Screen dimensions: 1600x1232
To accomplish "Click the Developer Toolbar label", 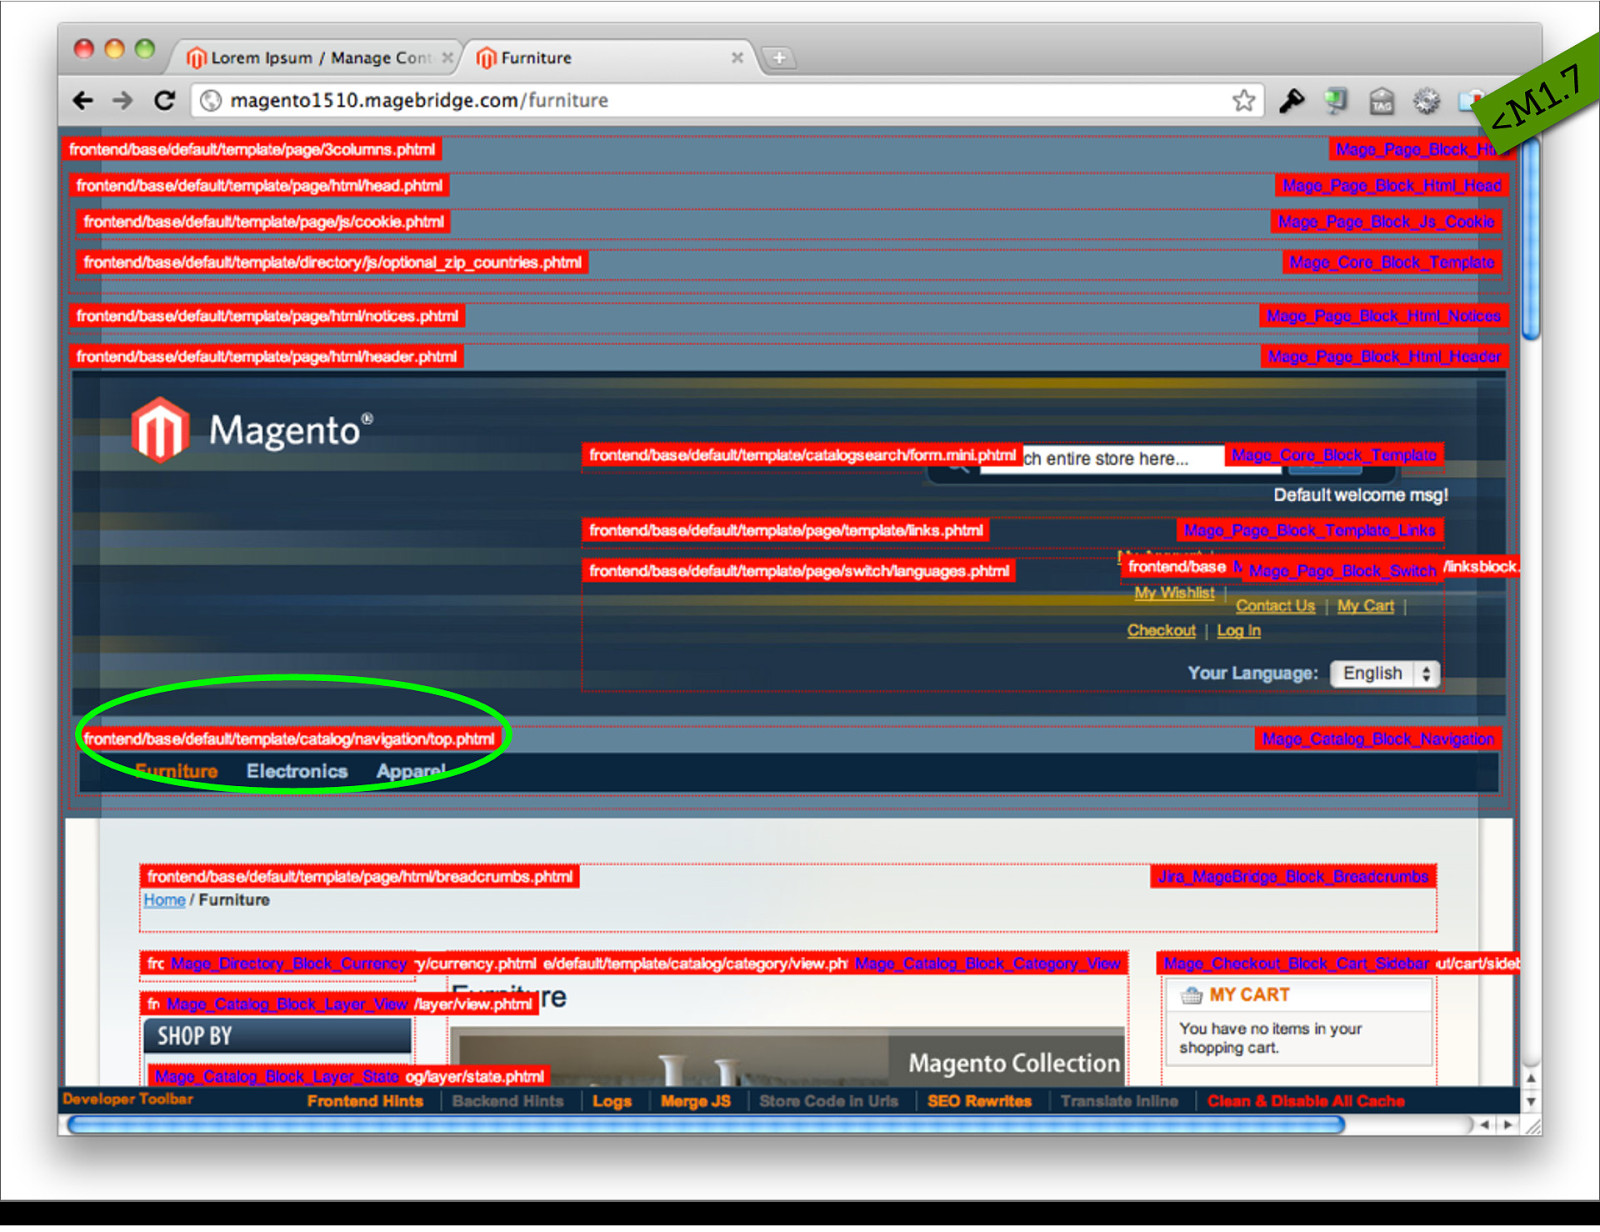I will click(128, 1099).
